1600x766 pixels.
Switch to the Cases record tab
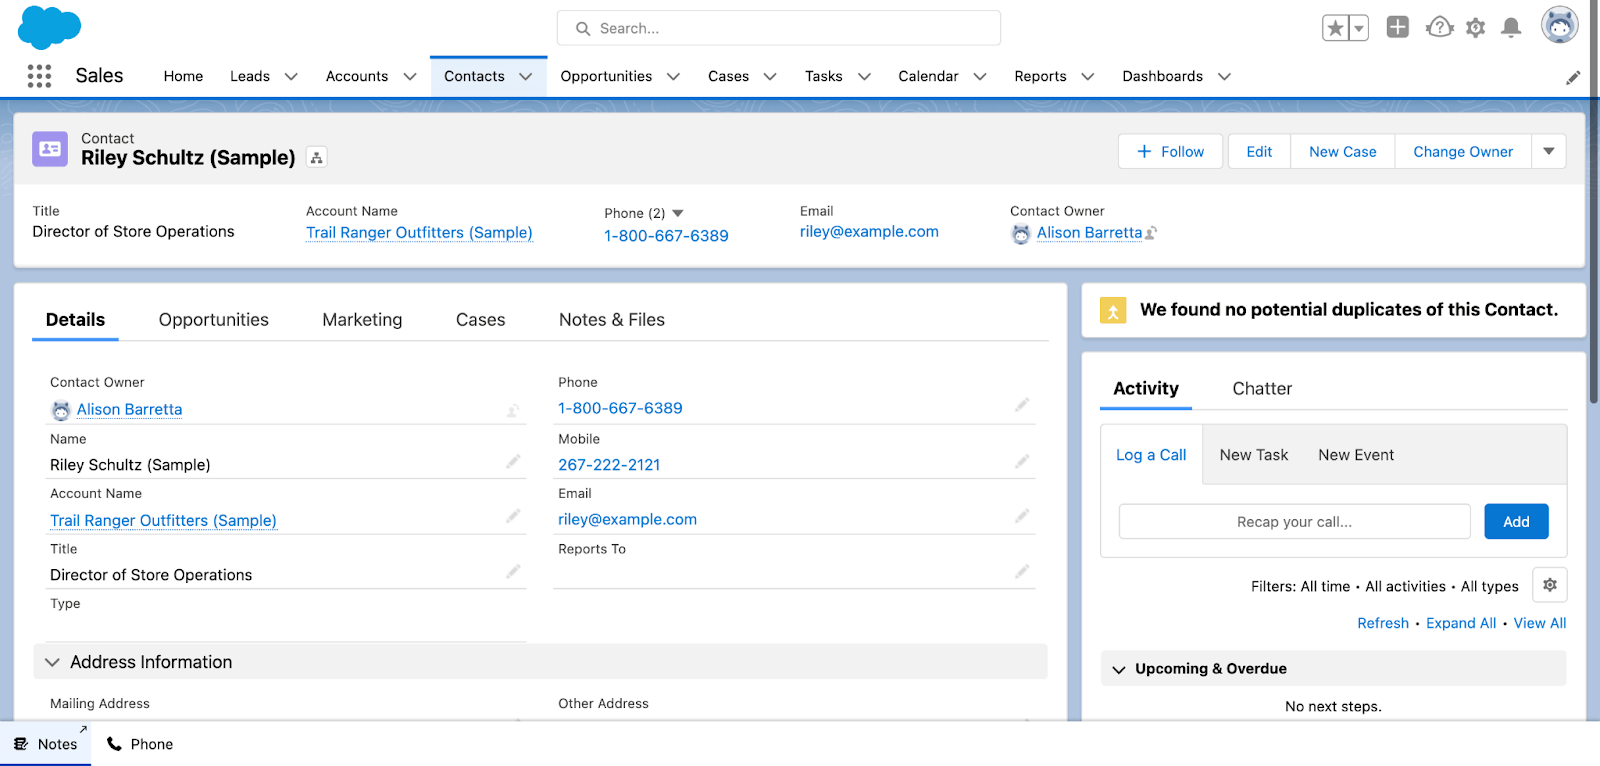pyautogui.click(x=480, y=320)
